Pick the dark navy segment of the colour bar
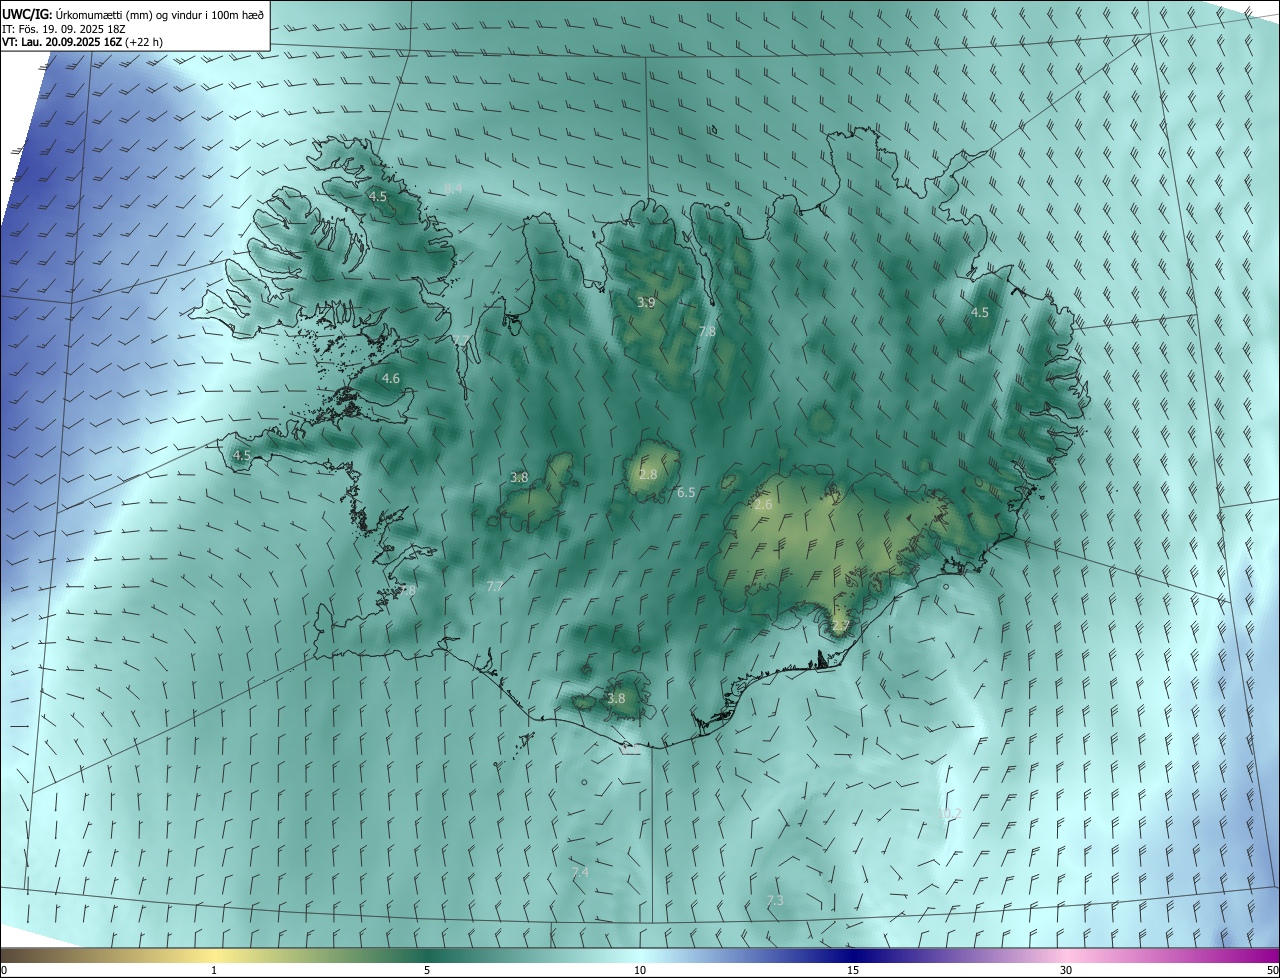The width and height of the screenshot is (1280, 978). tap(855, 955)
